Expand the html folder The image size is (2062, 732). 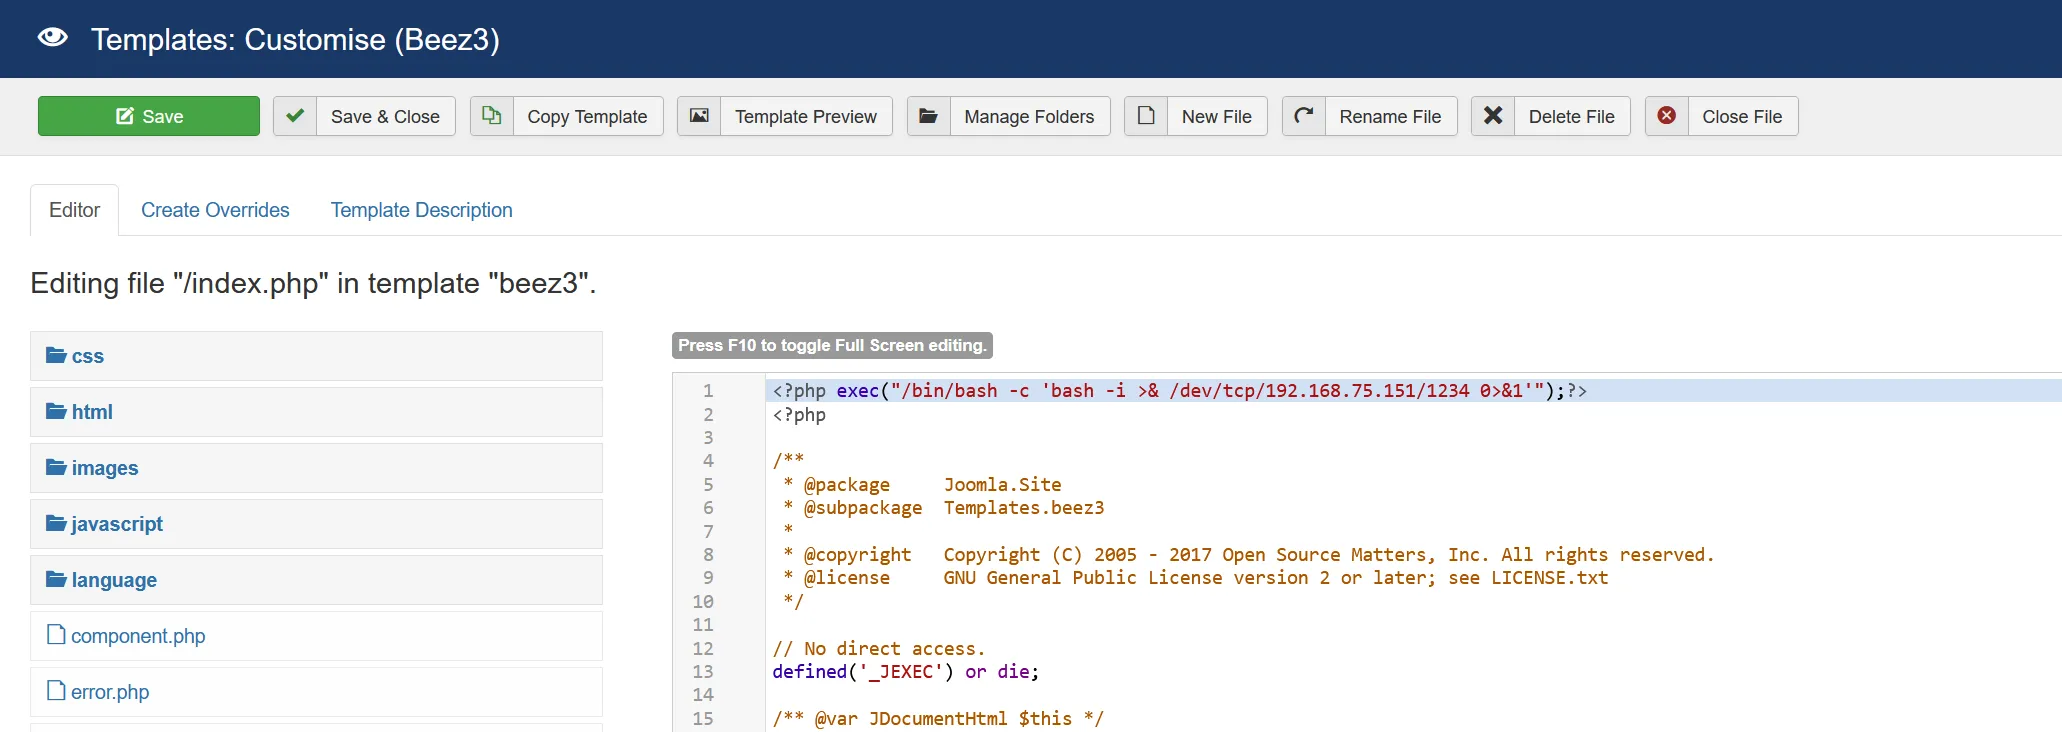coord(316,412)
